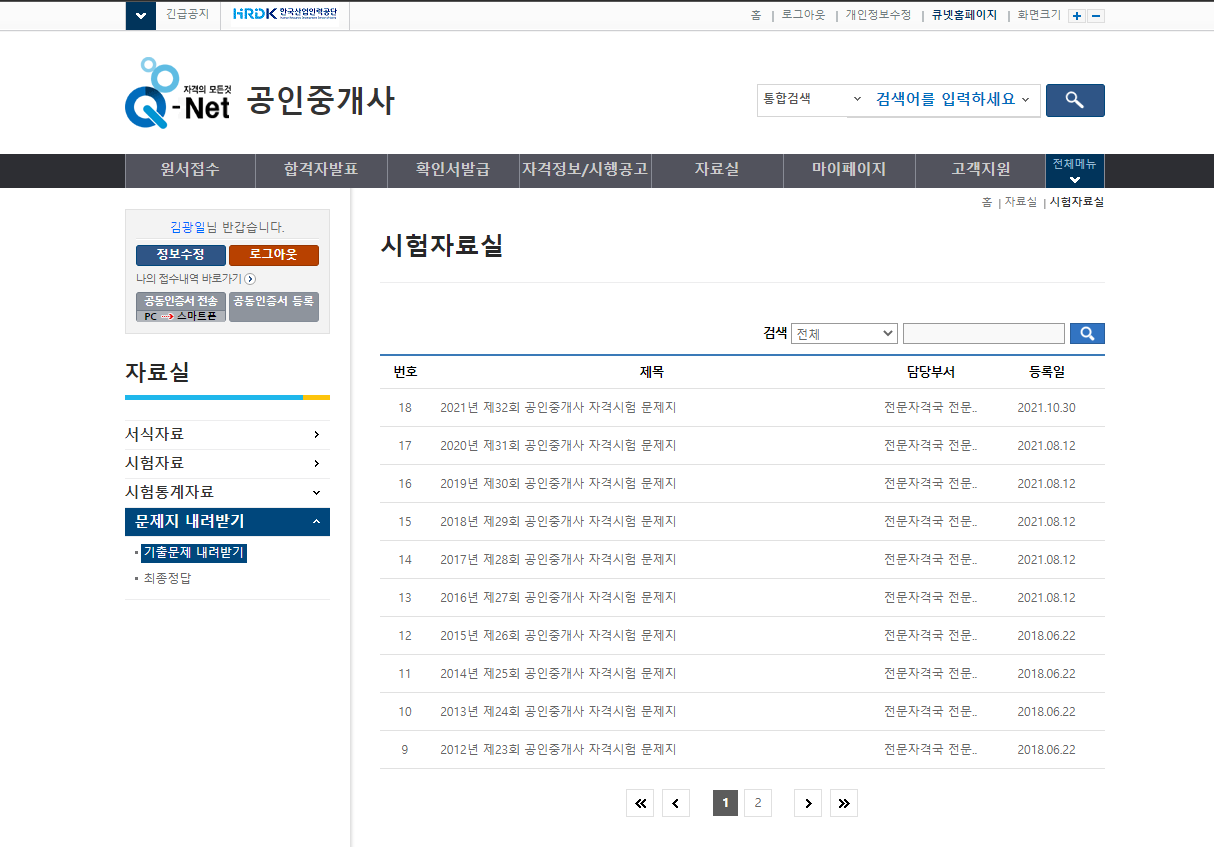Click the orange 로그아웃 button

click(273, 255)
